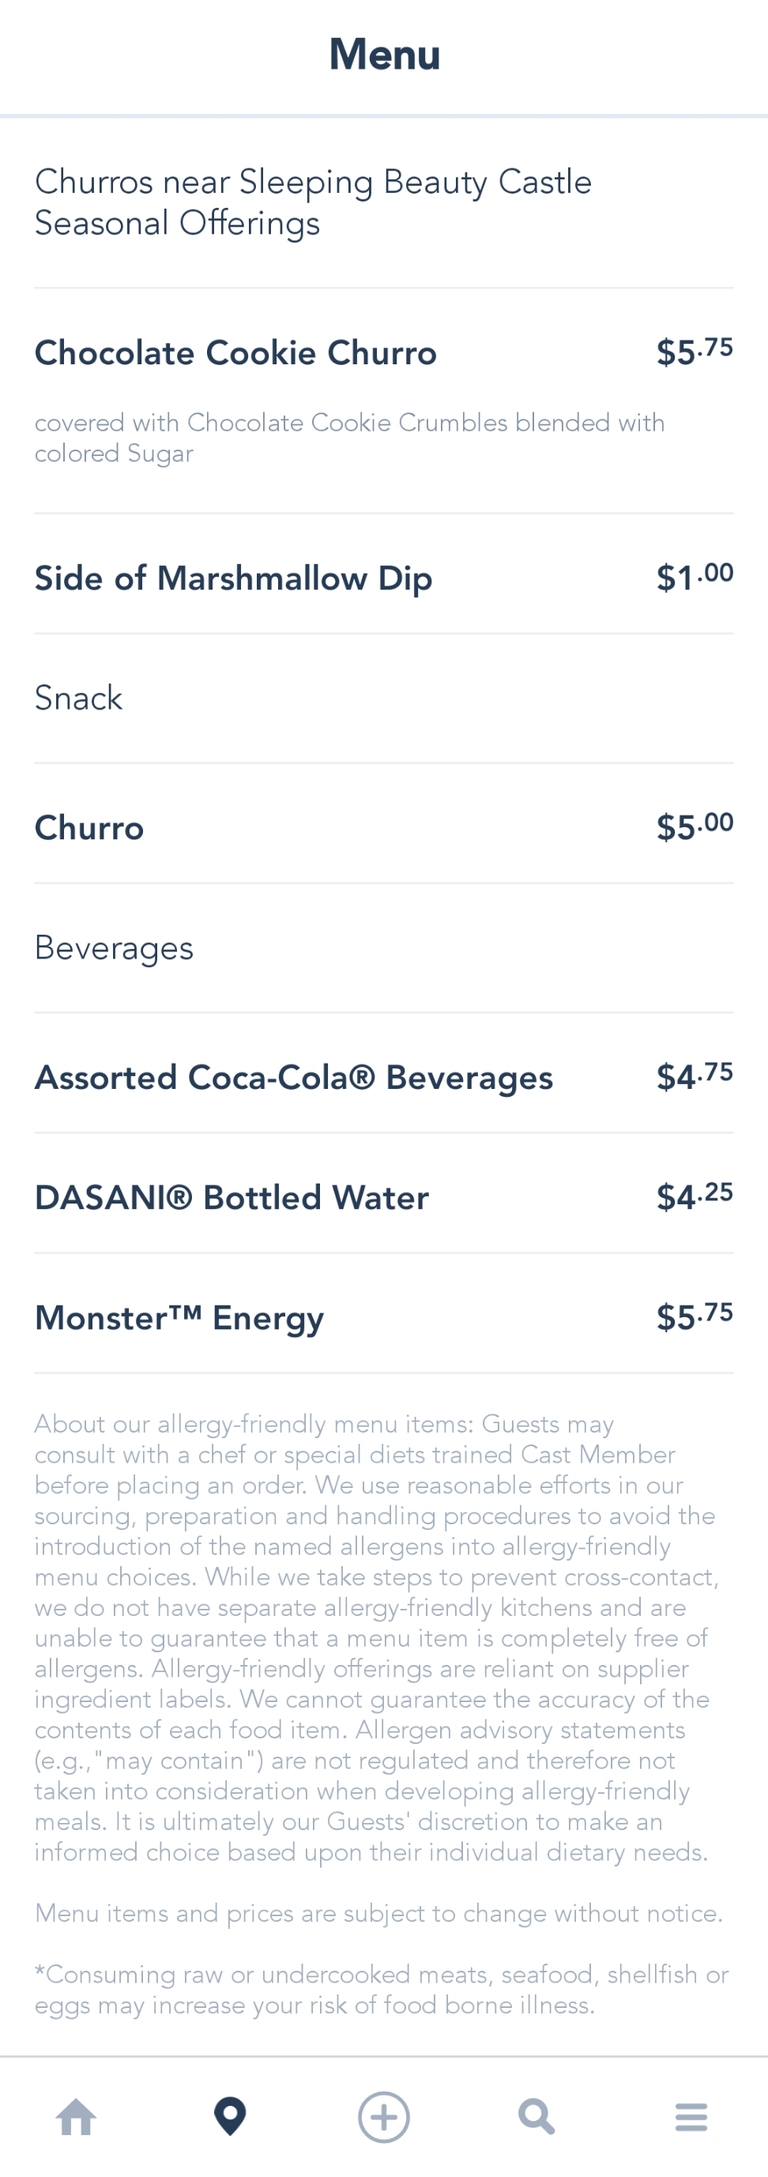The height and width of the screenshot is (2177, 768).
Task: Select DASANI Bottled Water
Action: 231,1198
